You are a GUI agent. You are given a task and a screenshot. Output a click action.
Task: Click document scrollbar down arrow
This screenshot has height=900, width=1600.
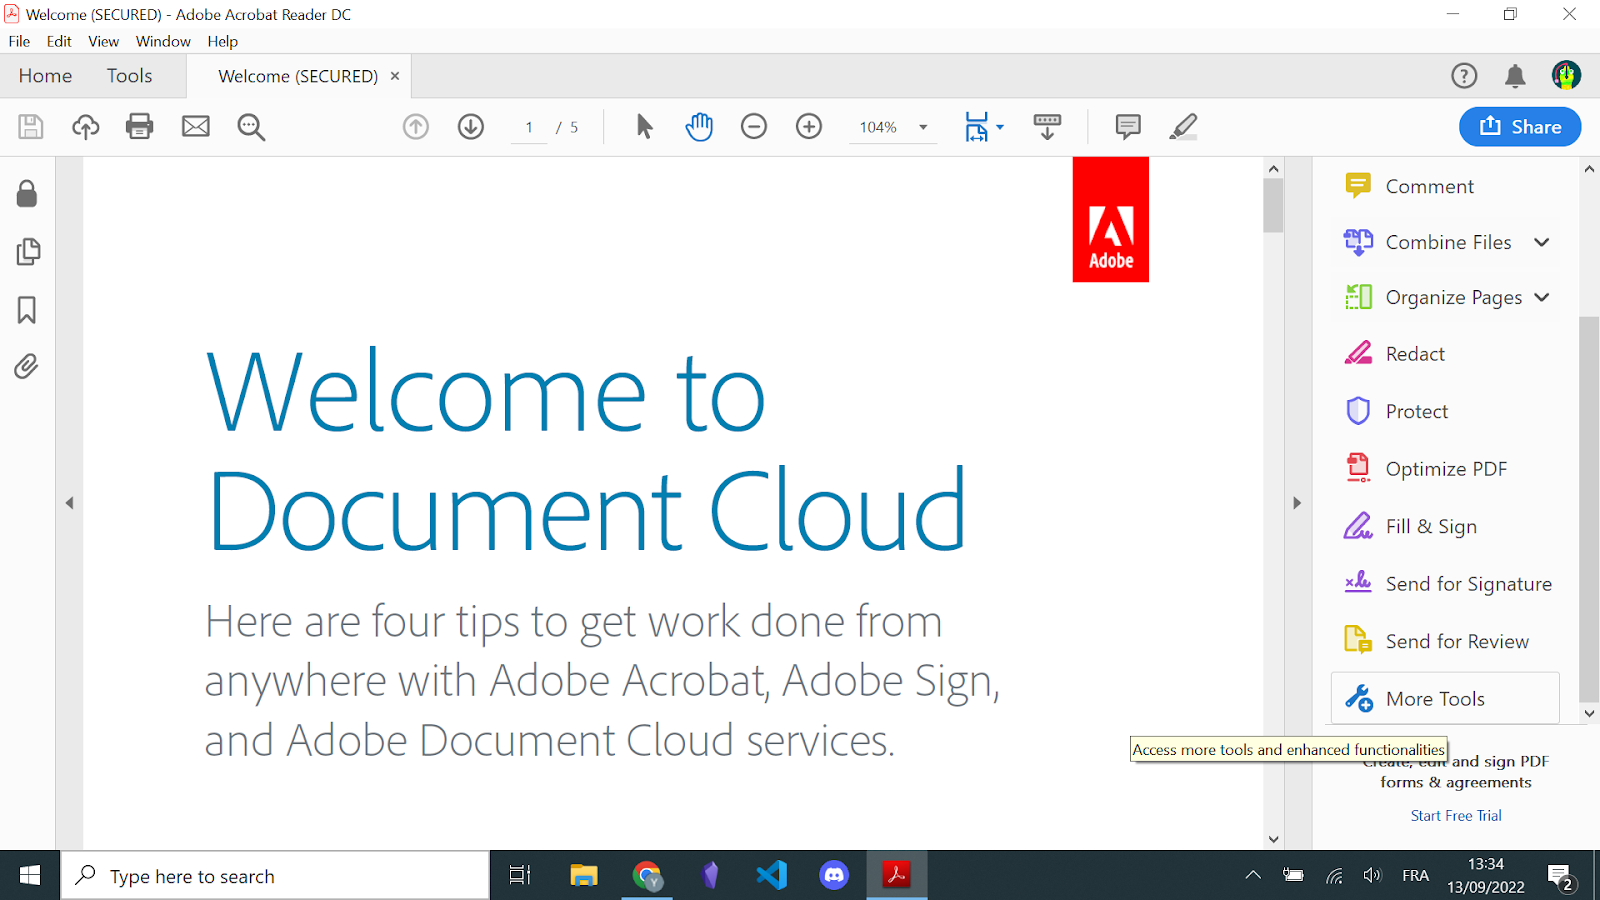tap(1273, 839)
